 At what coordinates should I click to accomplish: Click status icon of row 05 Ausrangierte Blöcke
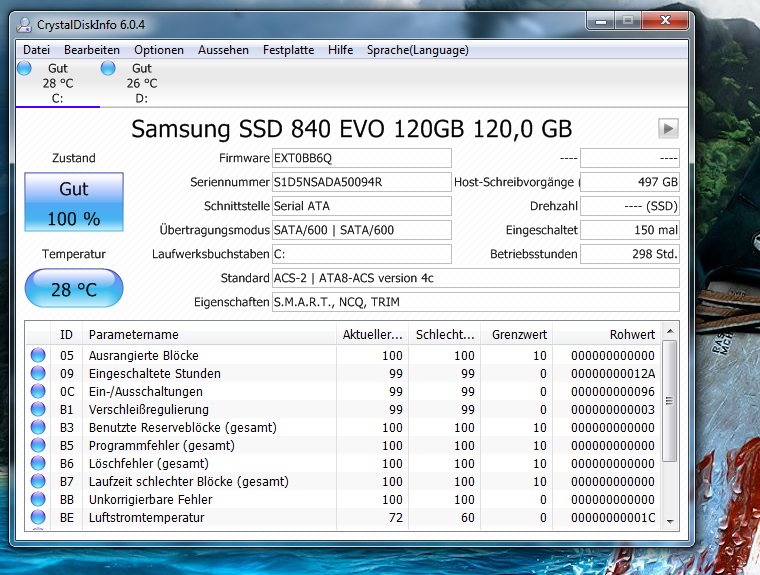(x=38, y=355)
